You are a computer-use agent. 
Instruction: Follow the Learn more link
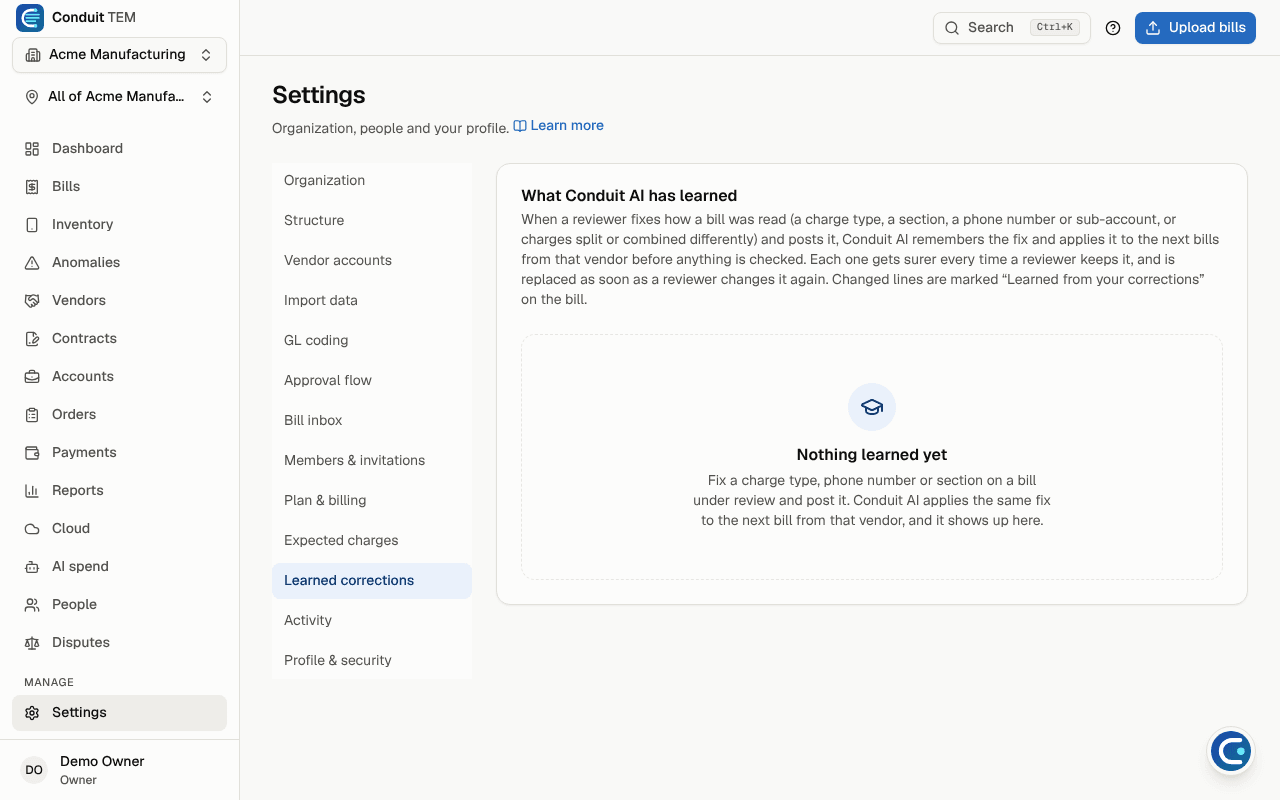(558, 126)
